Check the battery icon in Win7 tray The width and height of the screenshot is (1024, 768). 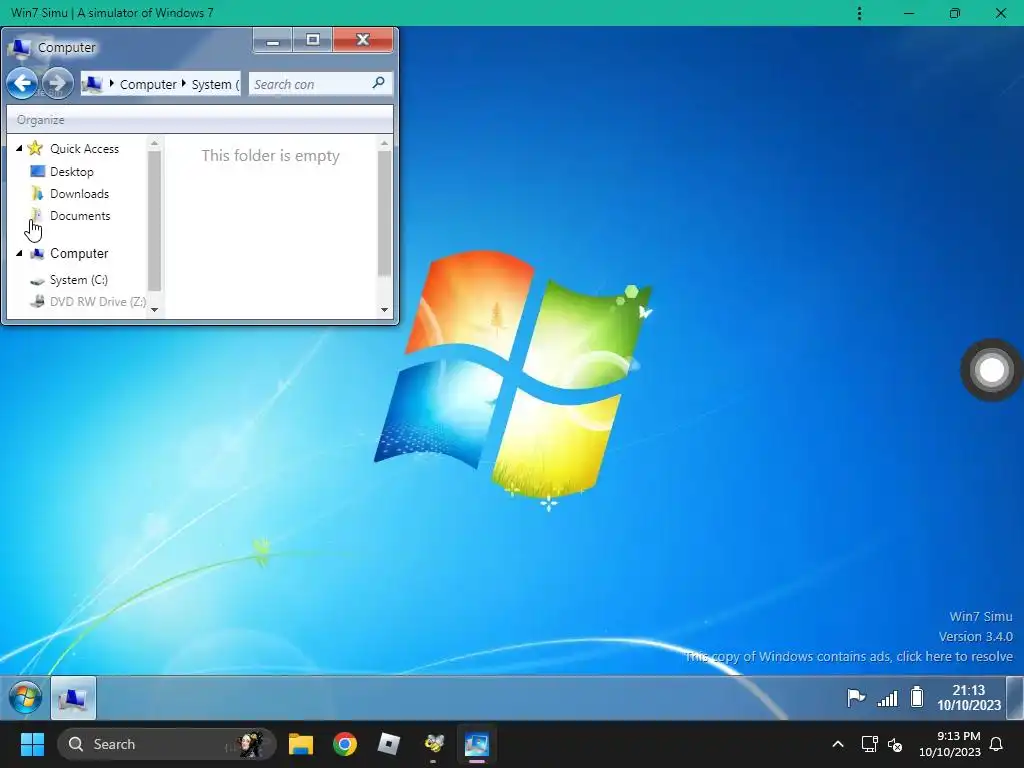click(x=917, y=697)
